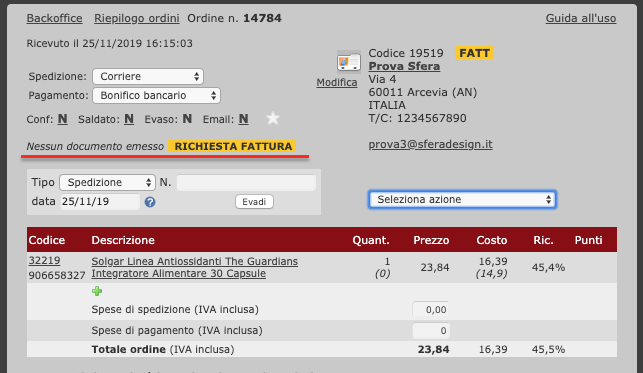Open the Pagamento Bonifico bancario dropdown

pyautogui.click(x=157, y=96)
